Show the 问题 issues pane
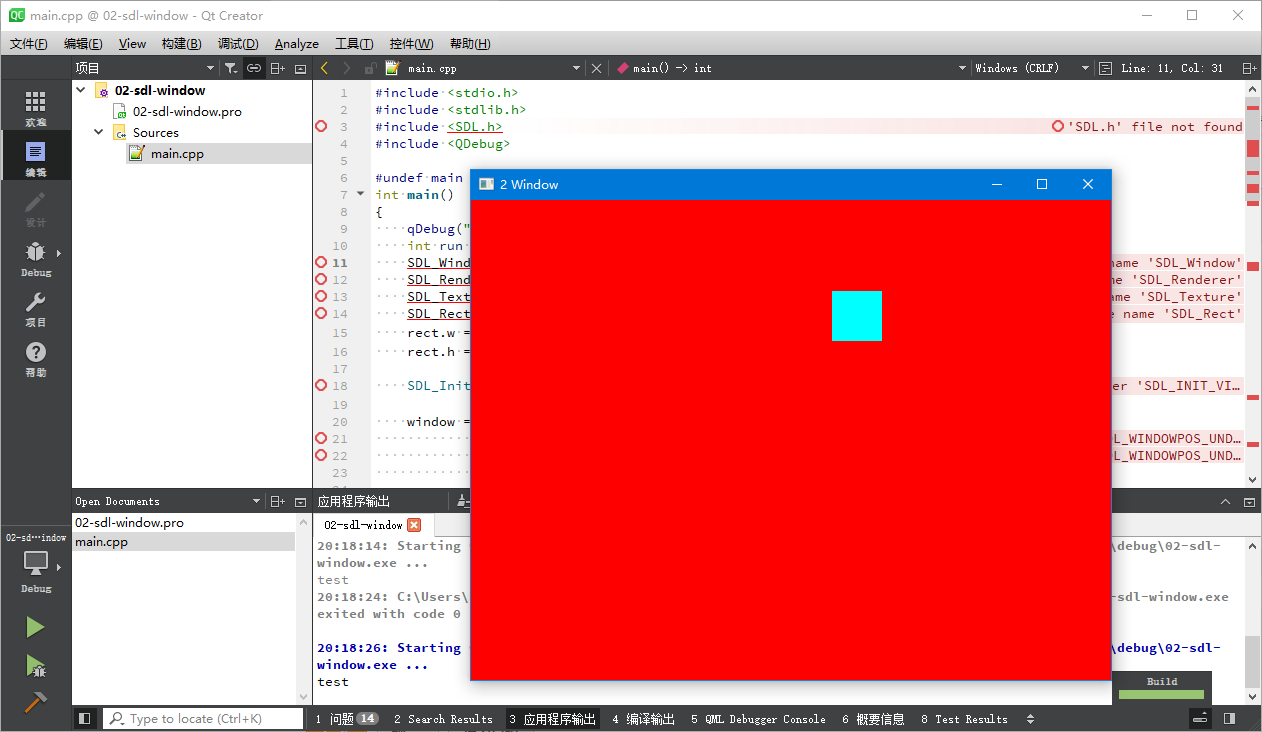 pos(346,719)
